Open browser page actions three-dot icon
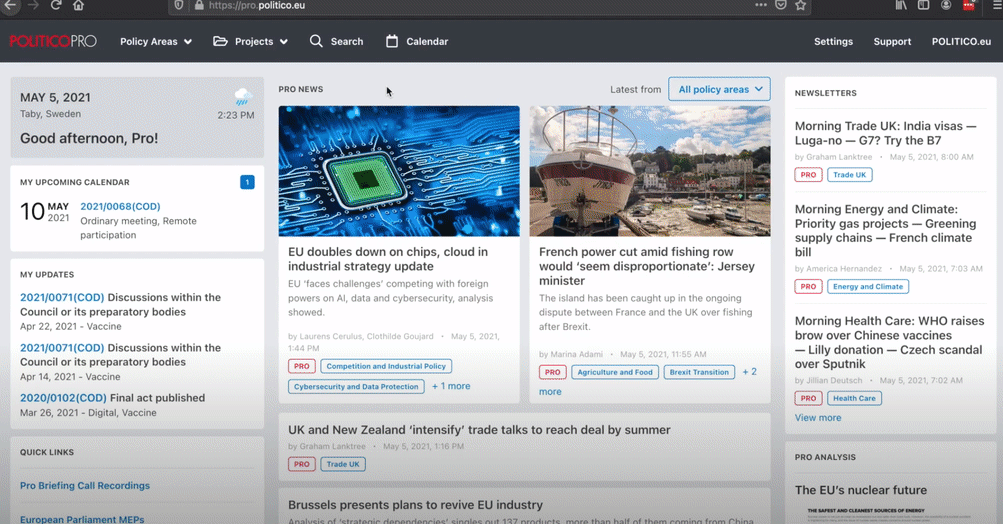Image resolution: width=1003 pixels, height=524 pixels. tap(761, 5)
